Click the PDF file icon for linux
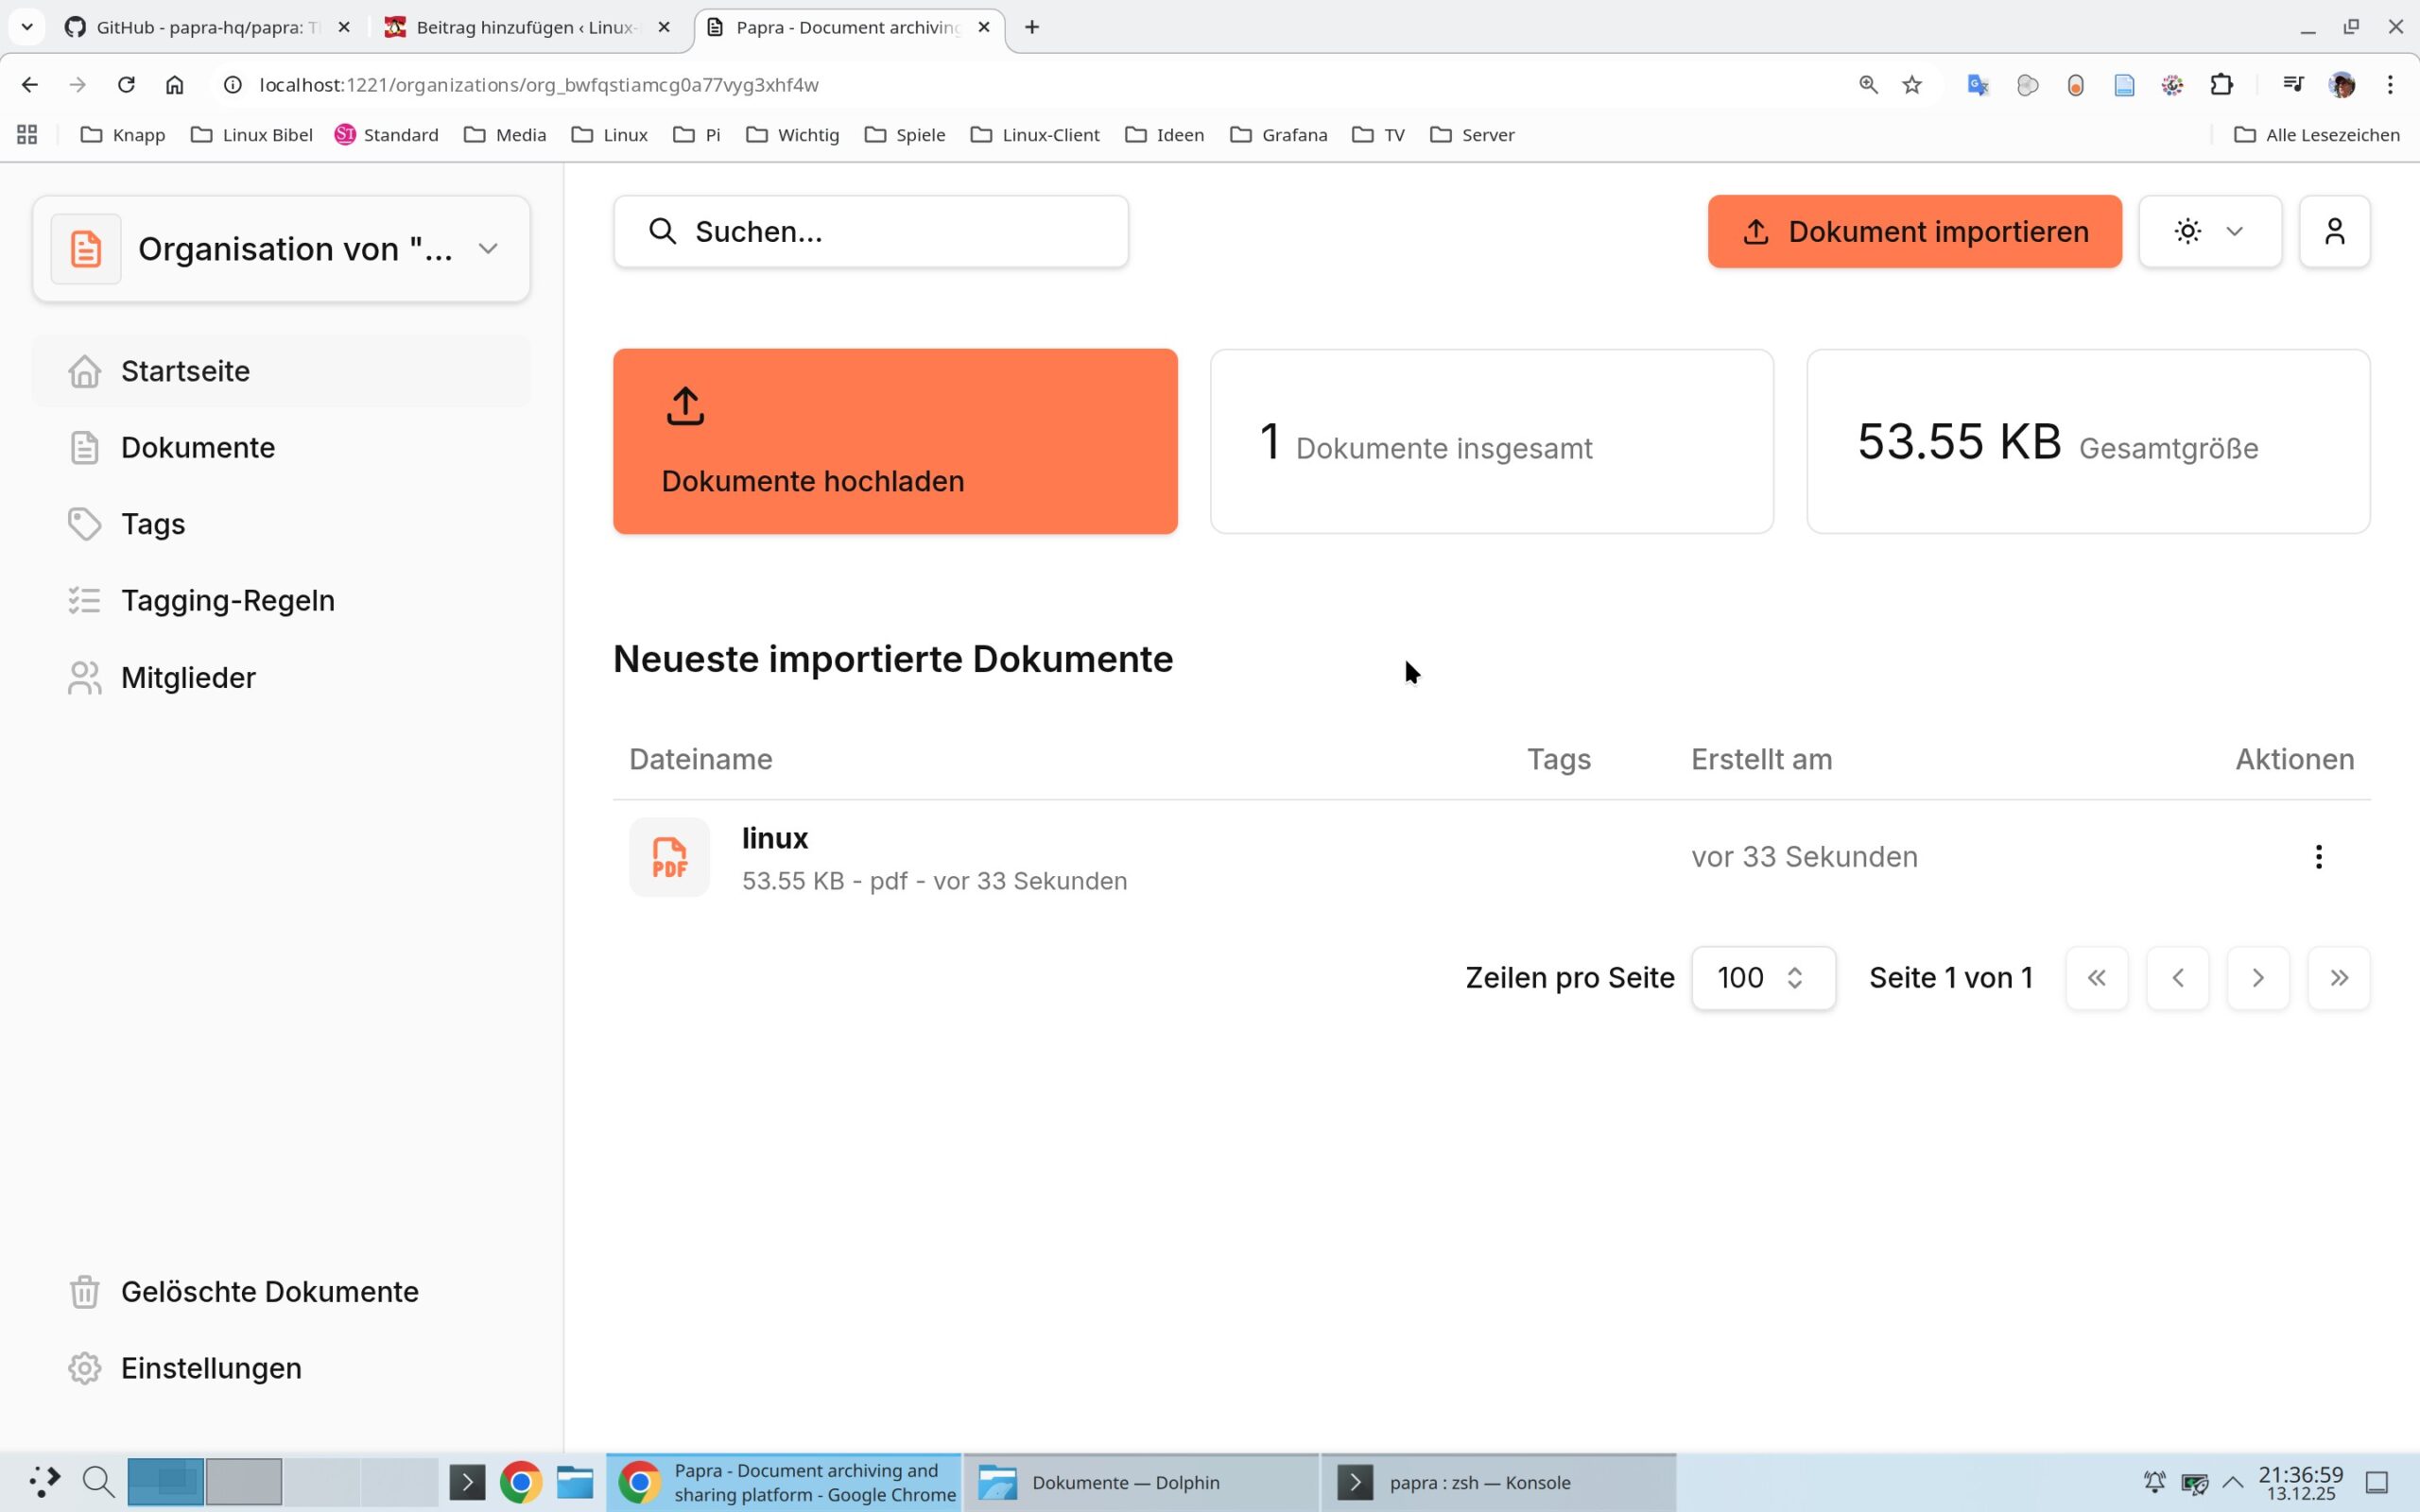The image size is (2420, 1512). tap(669, 857)
